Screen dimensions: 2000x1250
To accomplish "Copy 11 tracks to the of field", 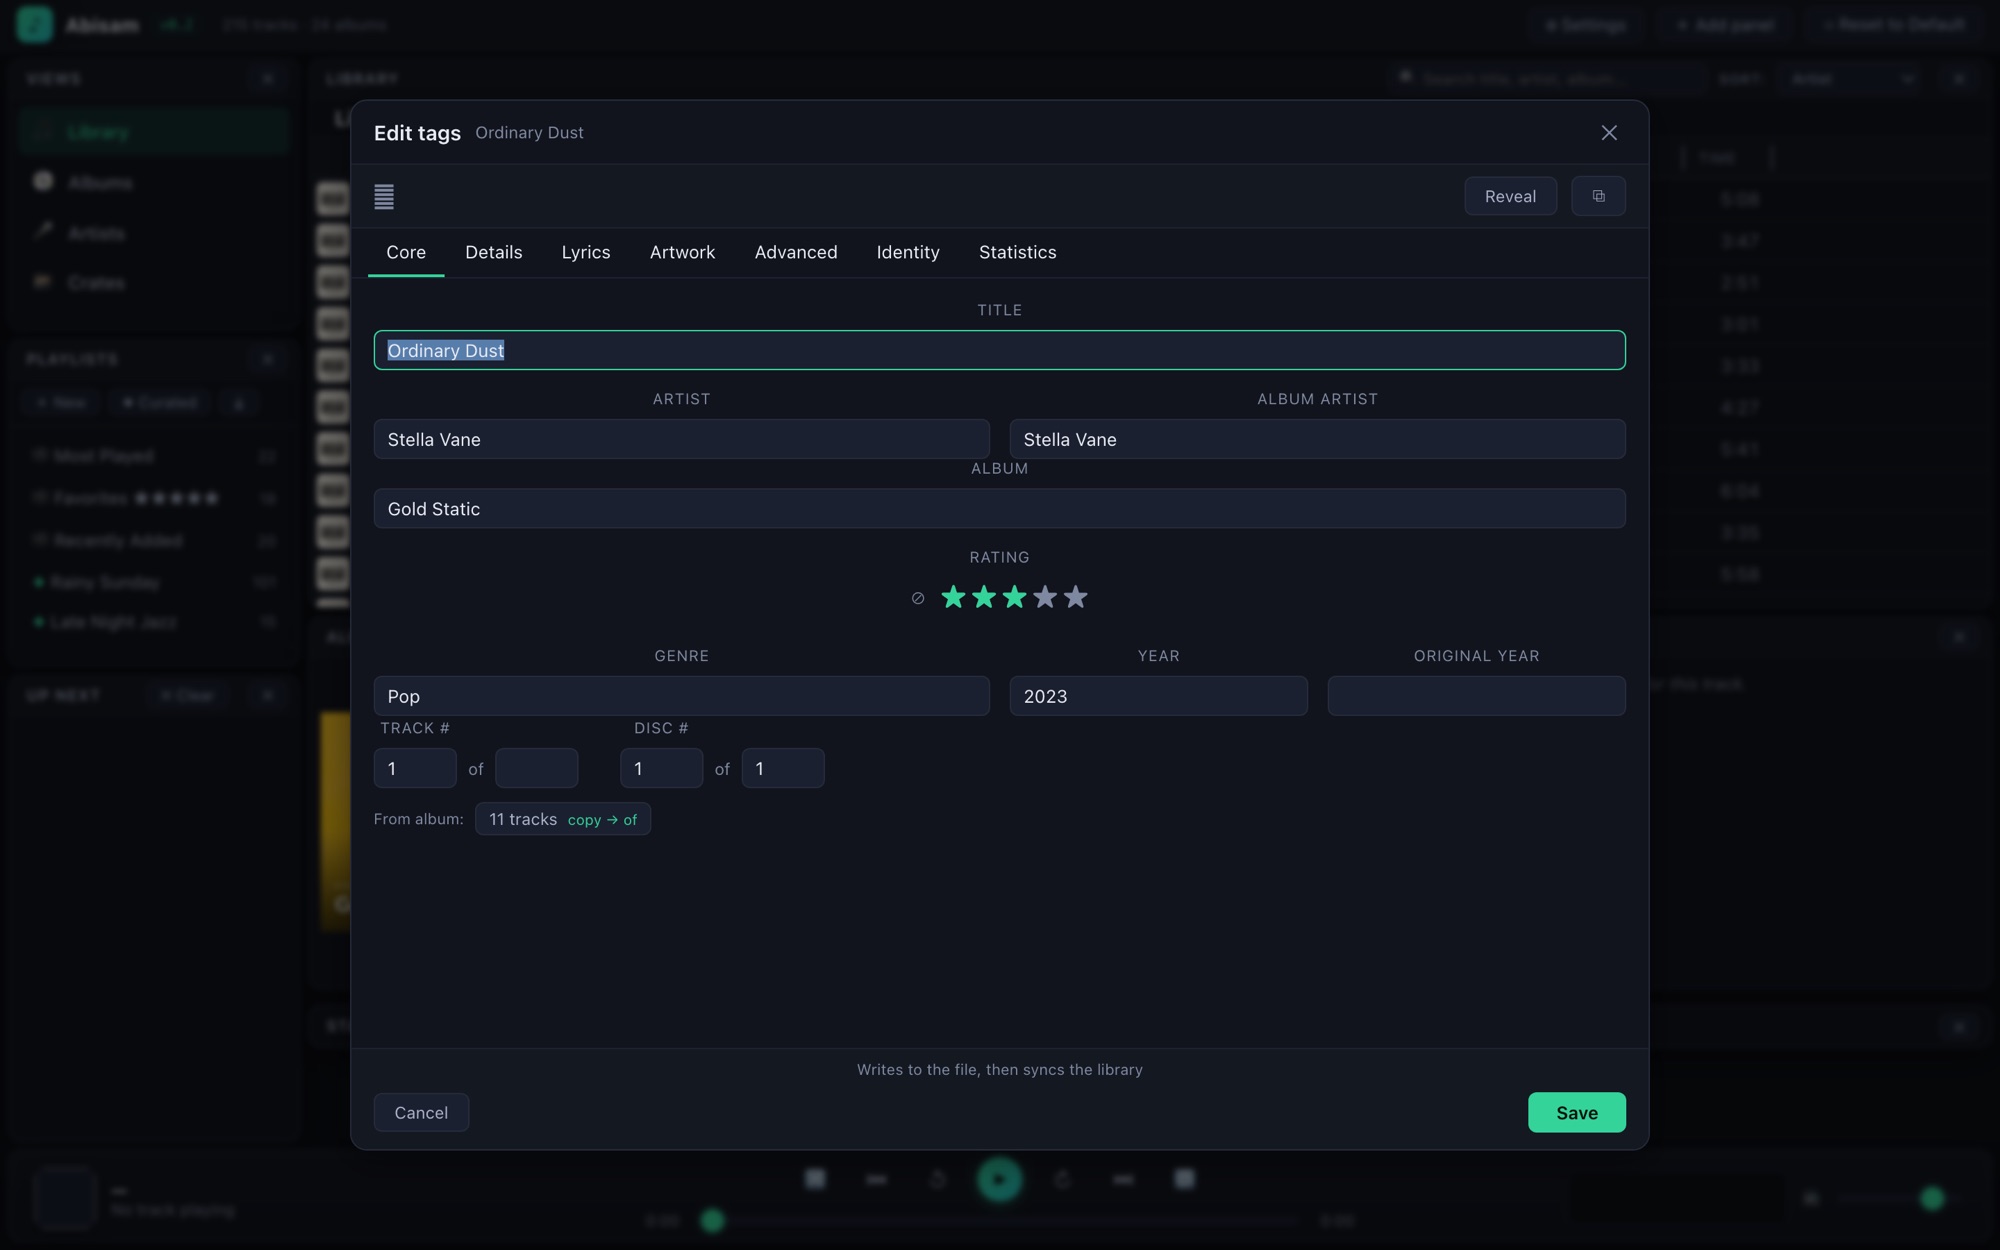I will click(563, 819).
